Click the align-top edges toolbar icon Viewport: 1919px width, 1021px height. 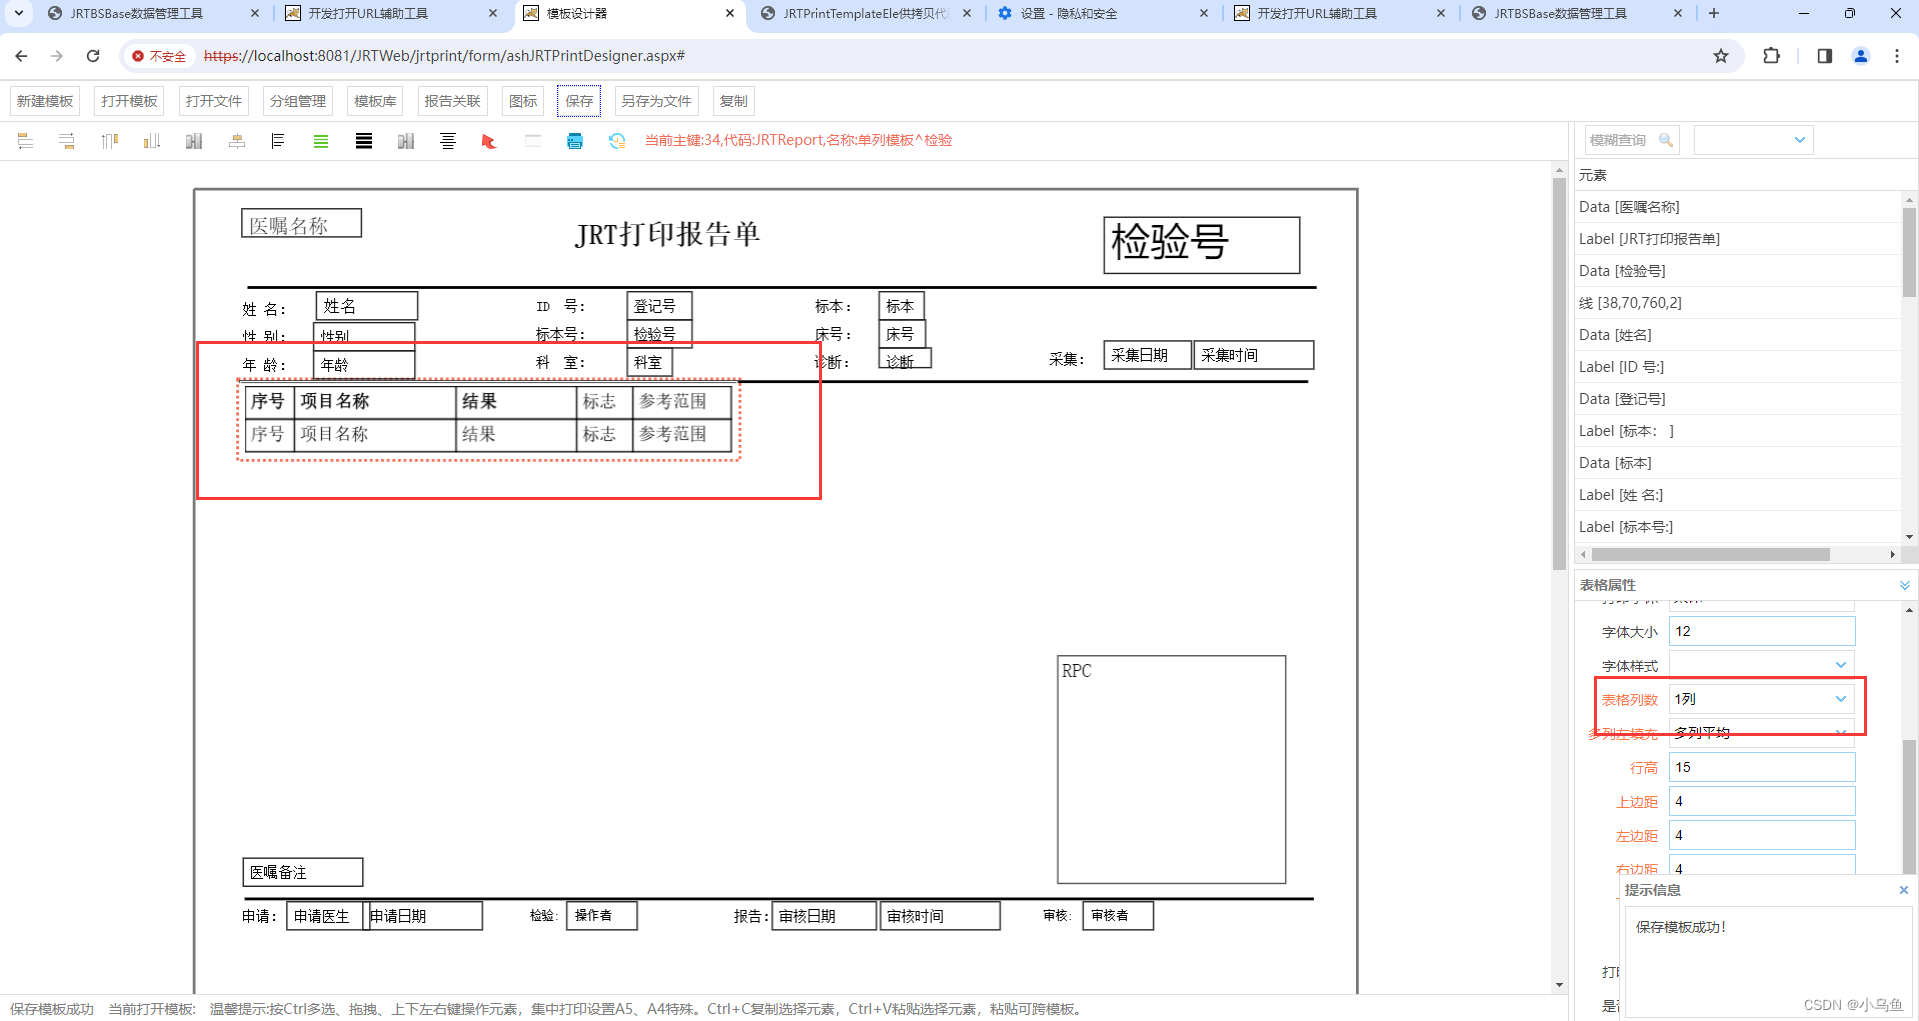(x=110, y=141)
